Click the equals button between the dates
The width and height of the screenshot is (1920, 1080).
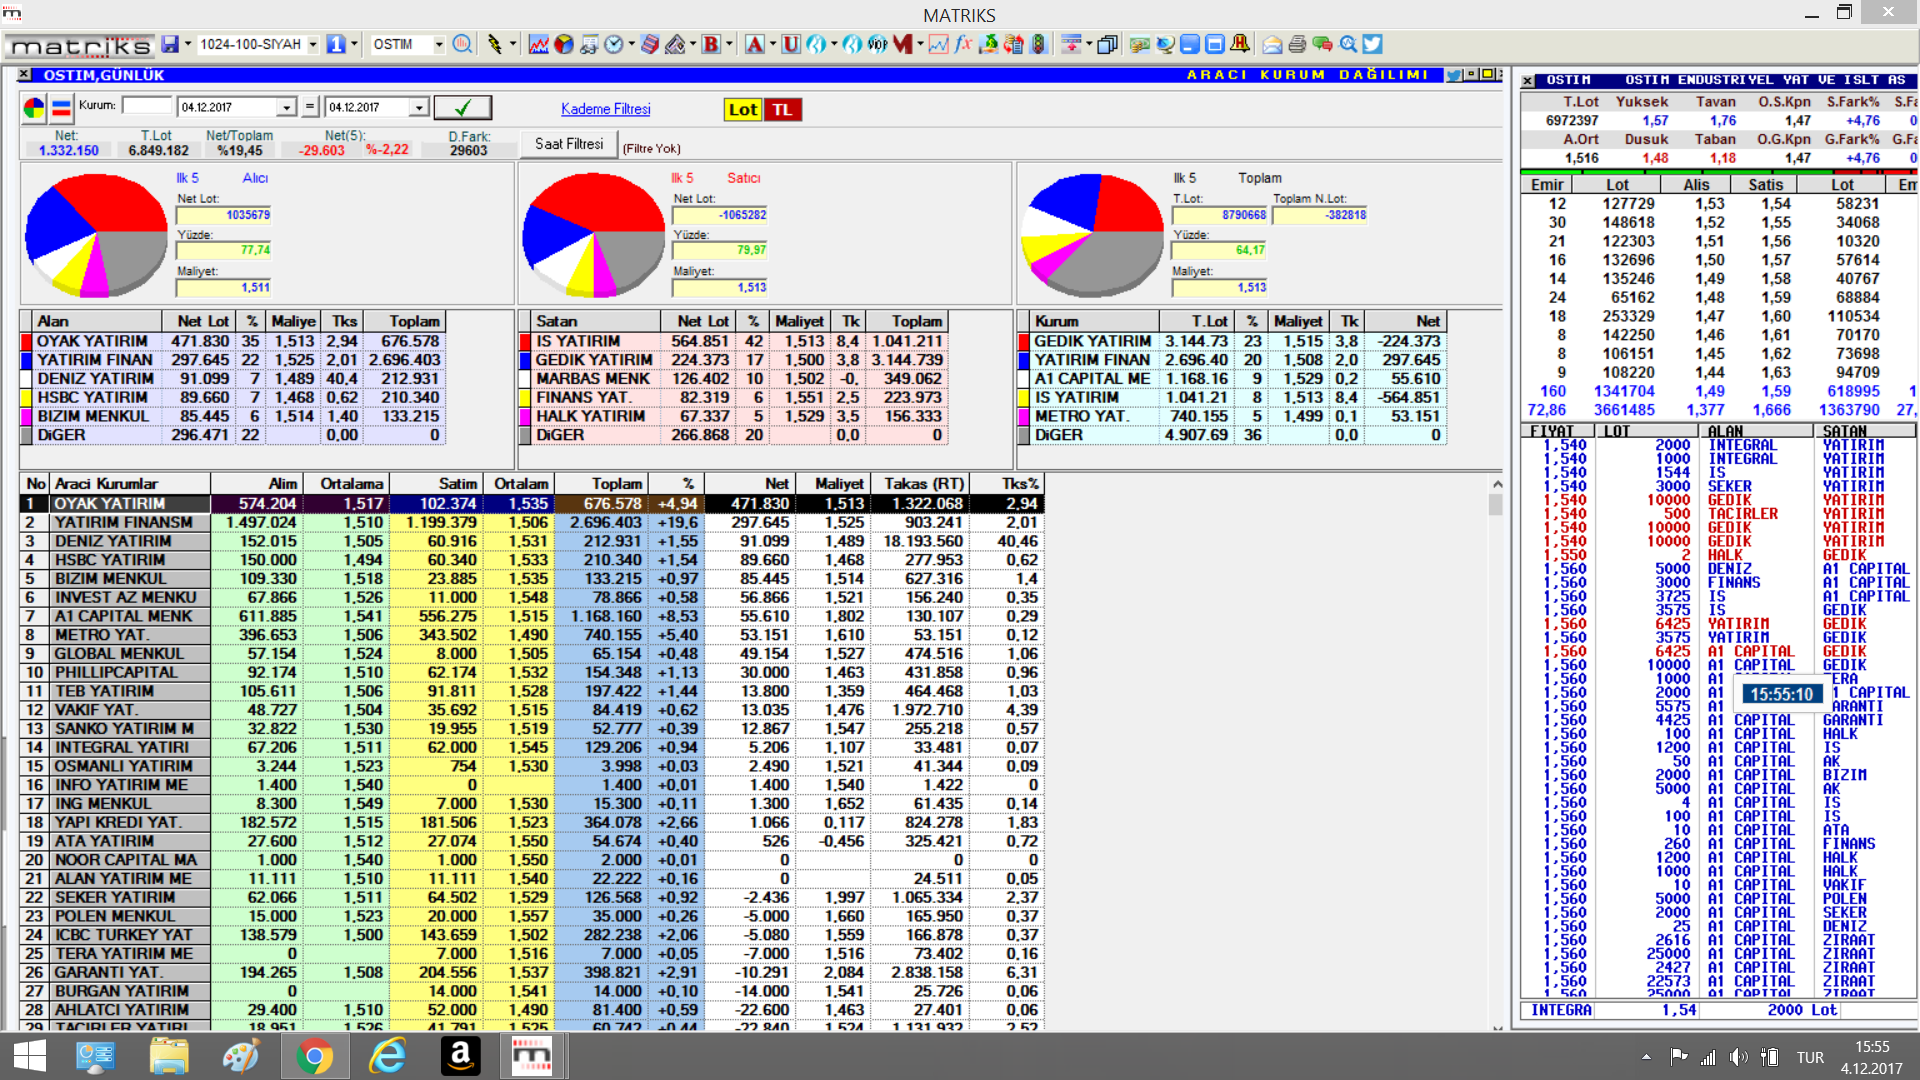tap(310, 107)
